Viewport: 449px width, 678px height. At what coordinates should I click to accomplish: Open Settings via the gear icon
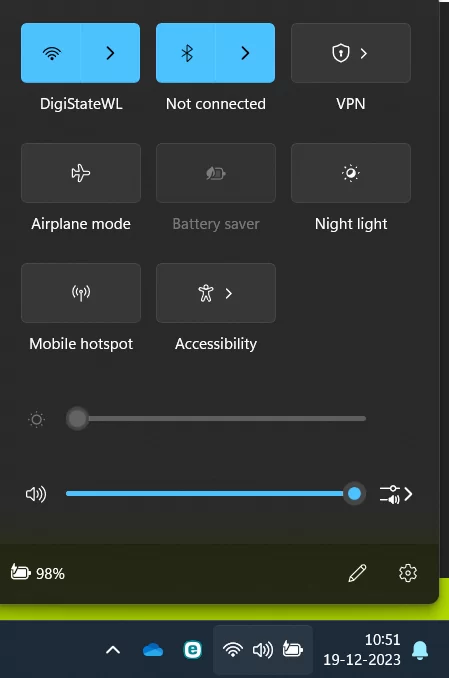pyautogui.click(x=407, y=573)
